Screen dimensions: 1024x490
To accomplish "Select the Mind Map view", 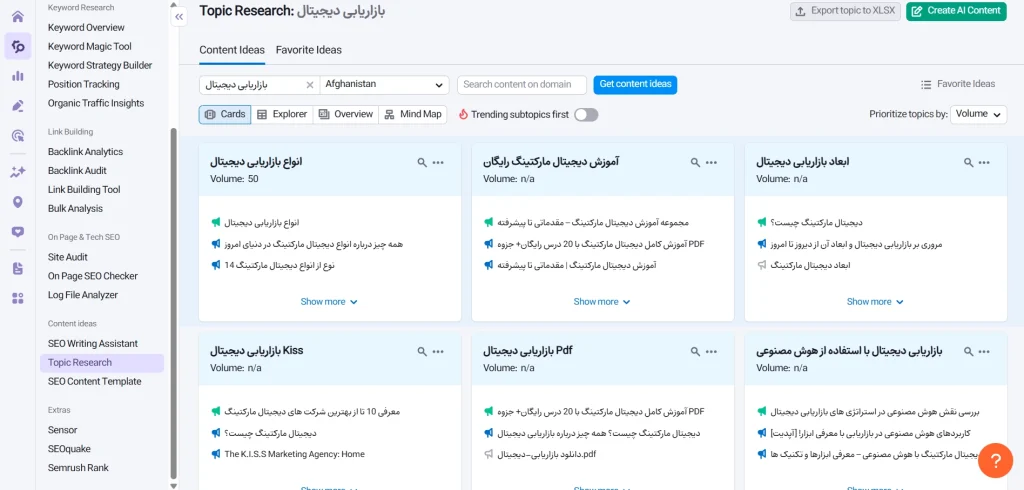I will pos(413,114).
